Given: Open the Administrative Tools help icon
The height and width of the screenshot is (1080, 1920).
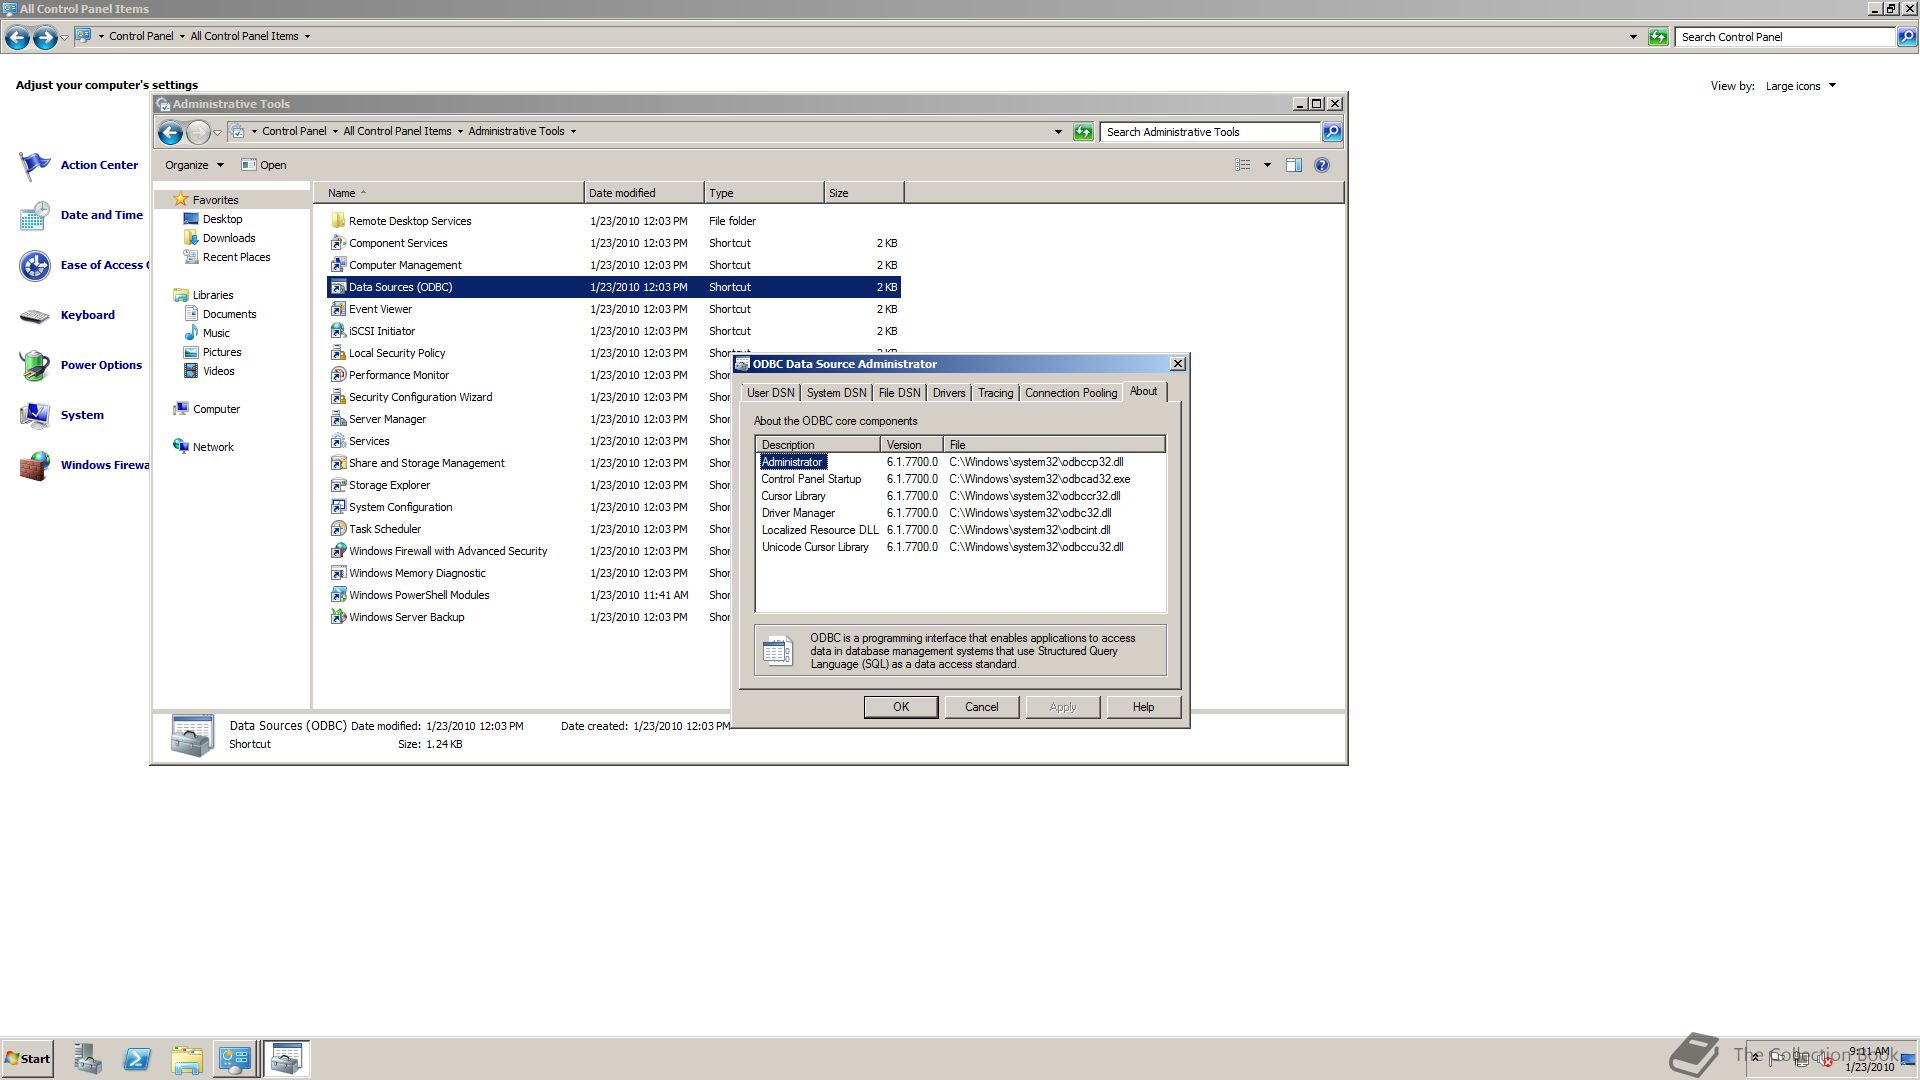Looking at the screenshot, I should coord(1322,165).
